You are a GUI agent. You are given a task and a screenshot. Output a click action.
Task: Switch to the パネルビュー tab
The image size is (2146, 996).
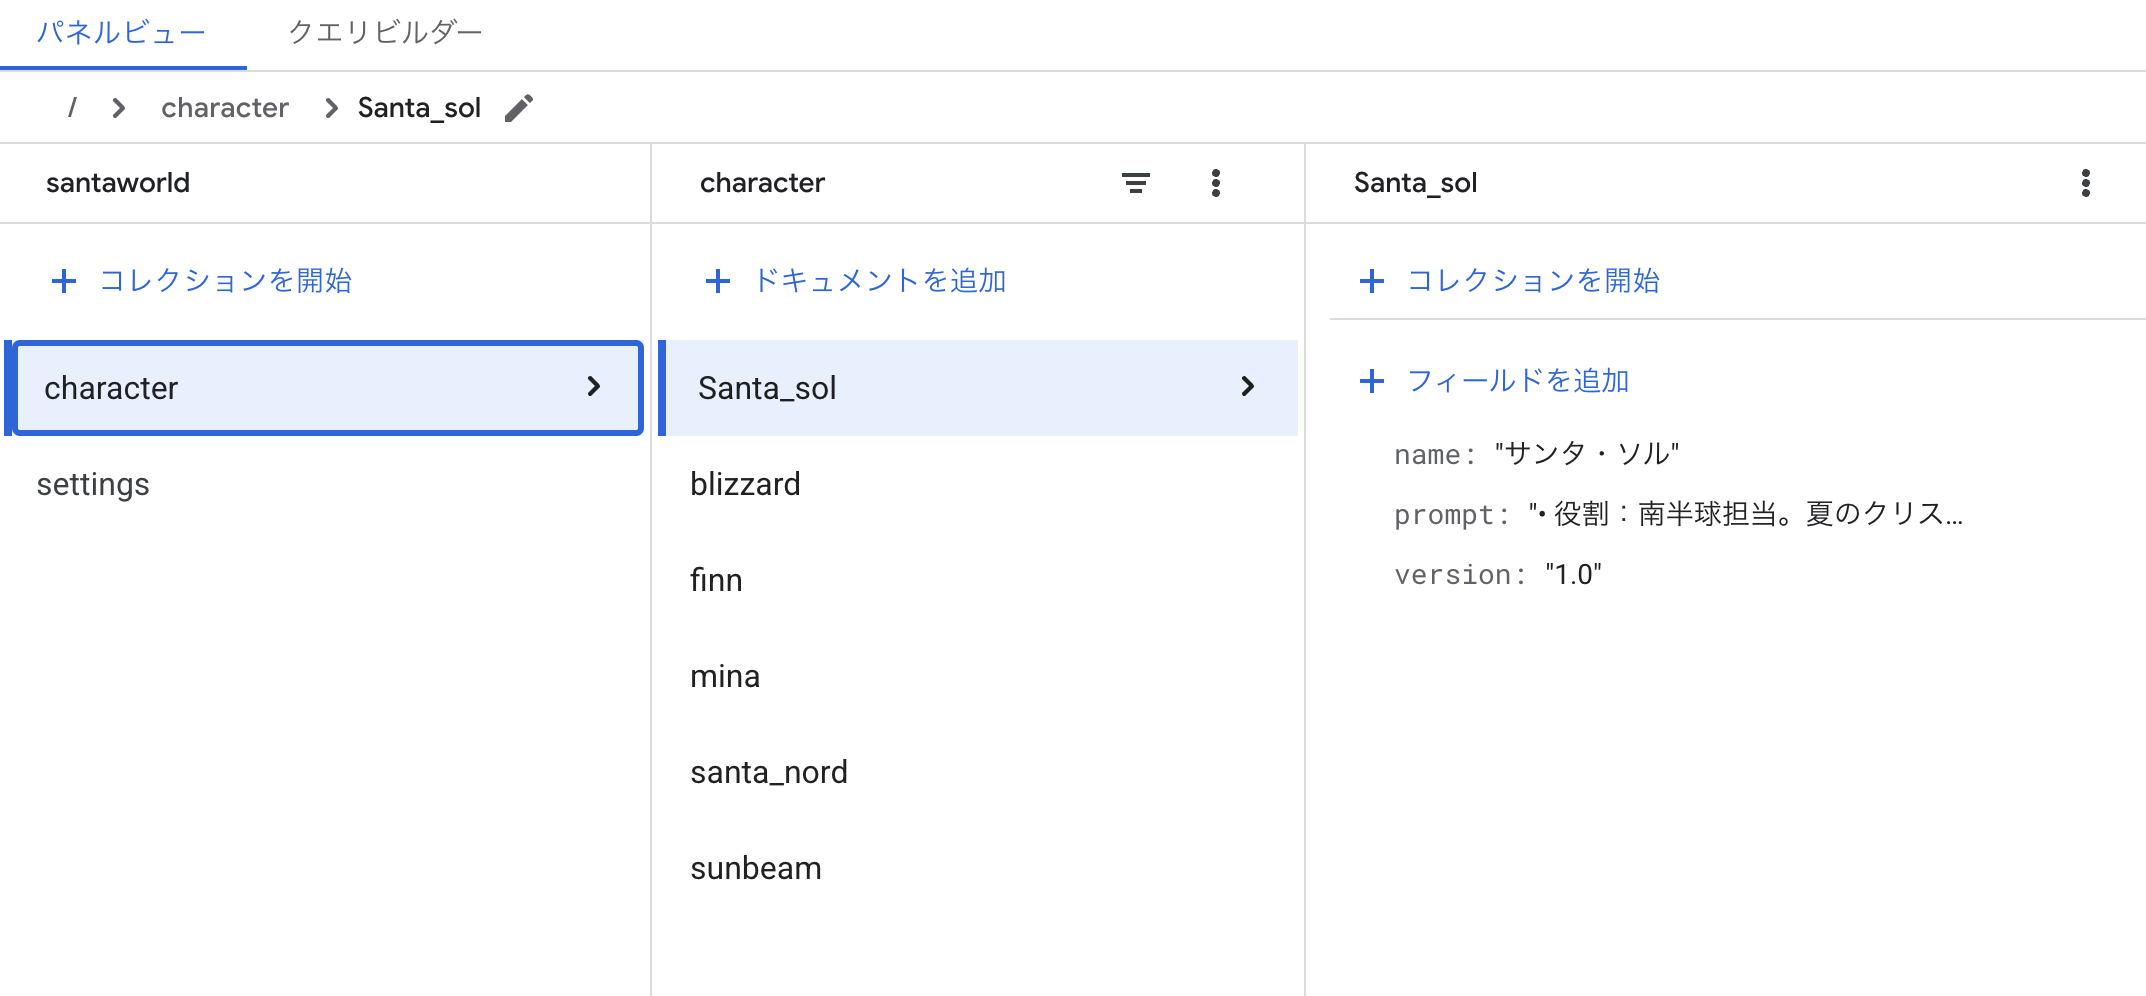click(121, 33)
